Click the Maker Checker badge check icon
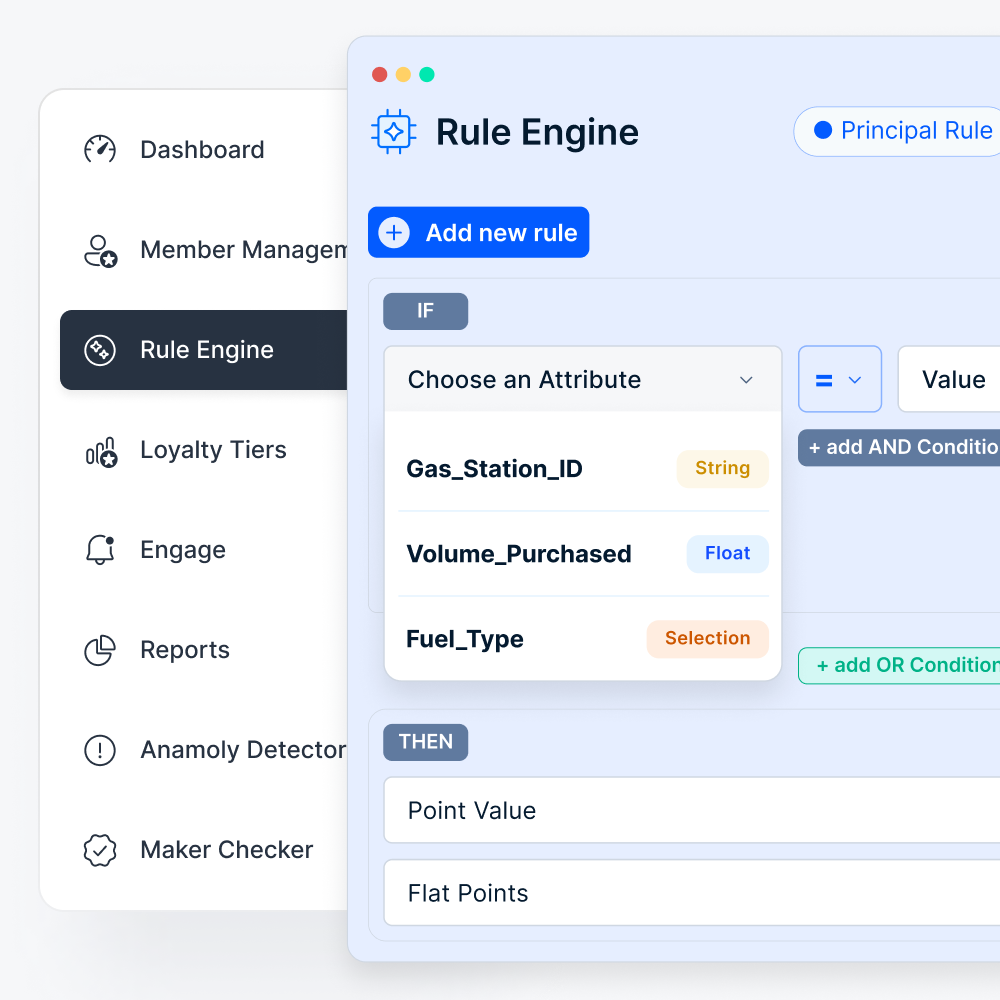This screenshot has height=1000, width=1000. pos(100,850)
